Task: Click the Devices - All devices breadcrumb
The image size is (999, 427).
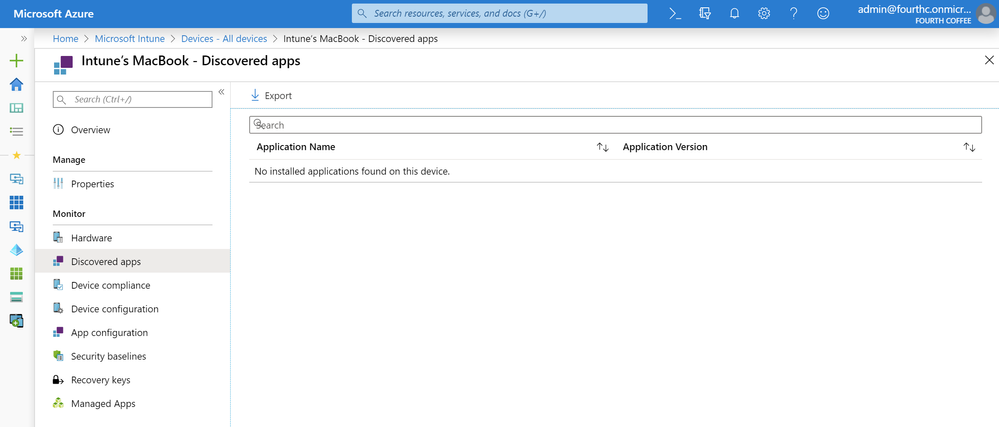Action: click(x=224, y=38)
